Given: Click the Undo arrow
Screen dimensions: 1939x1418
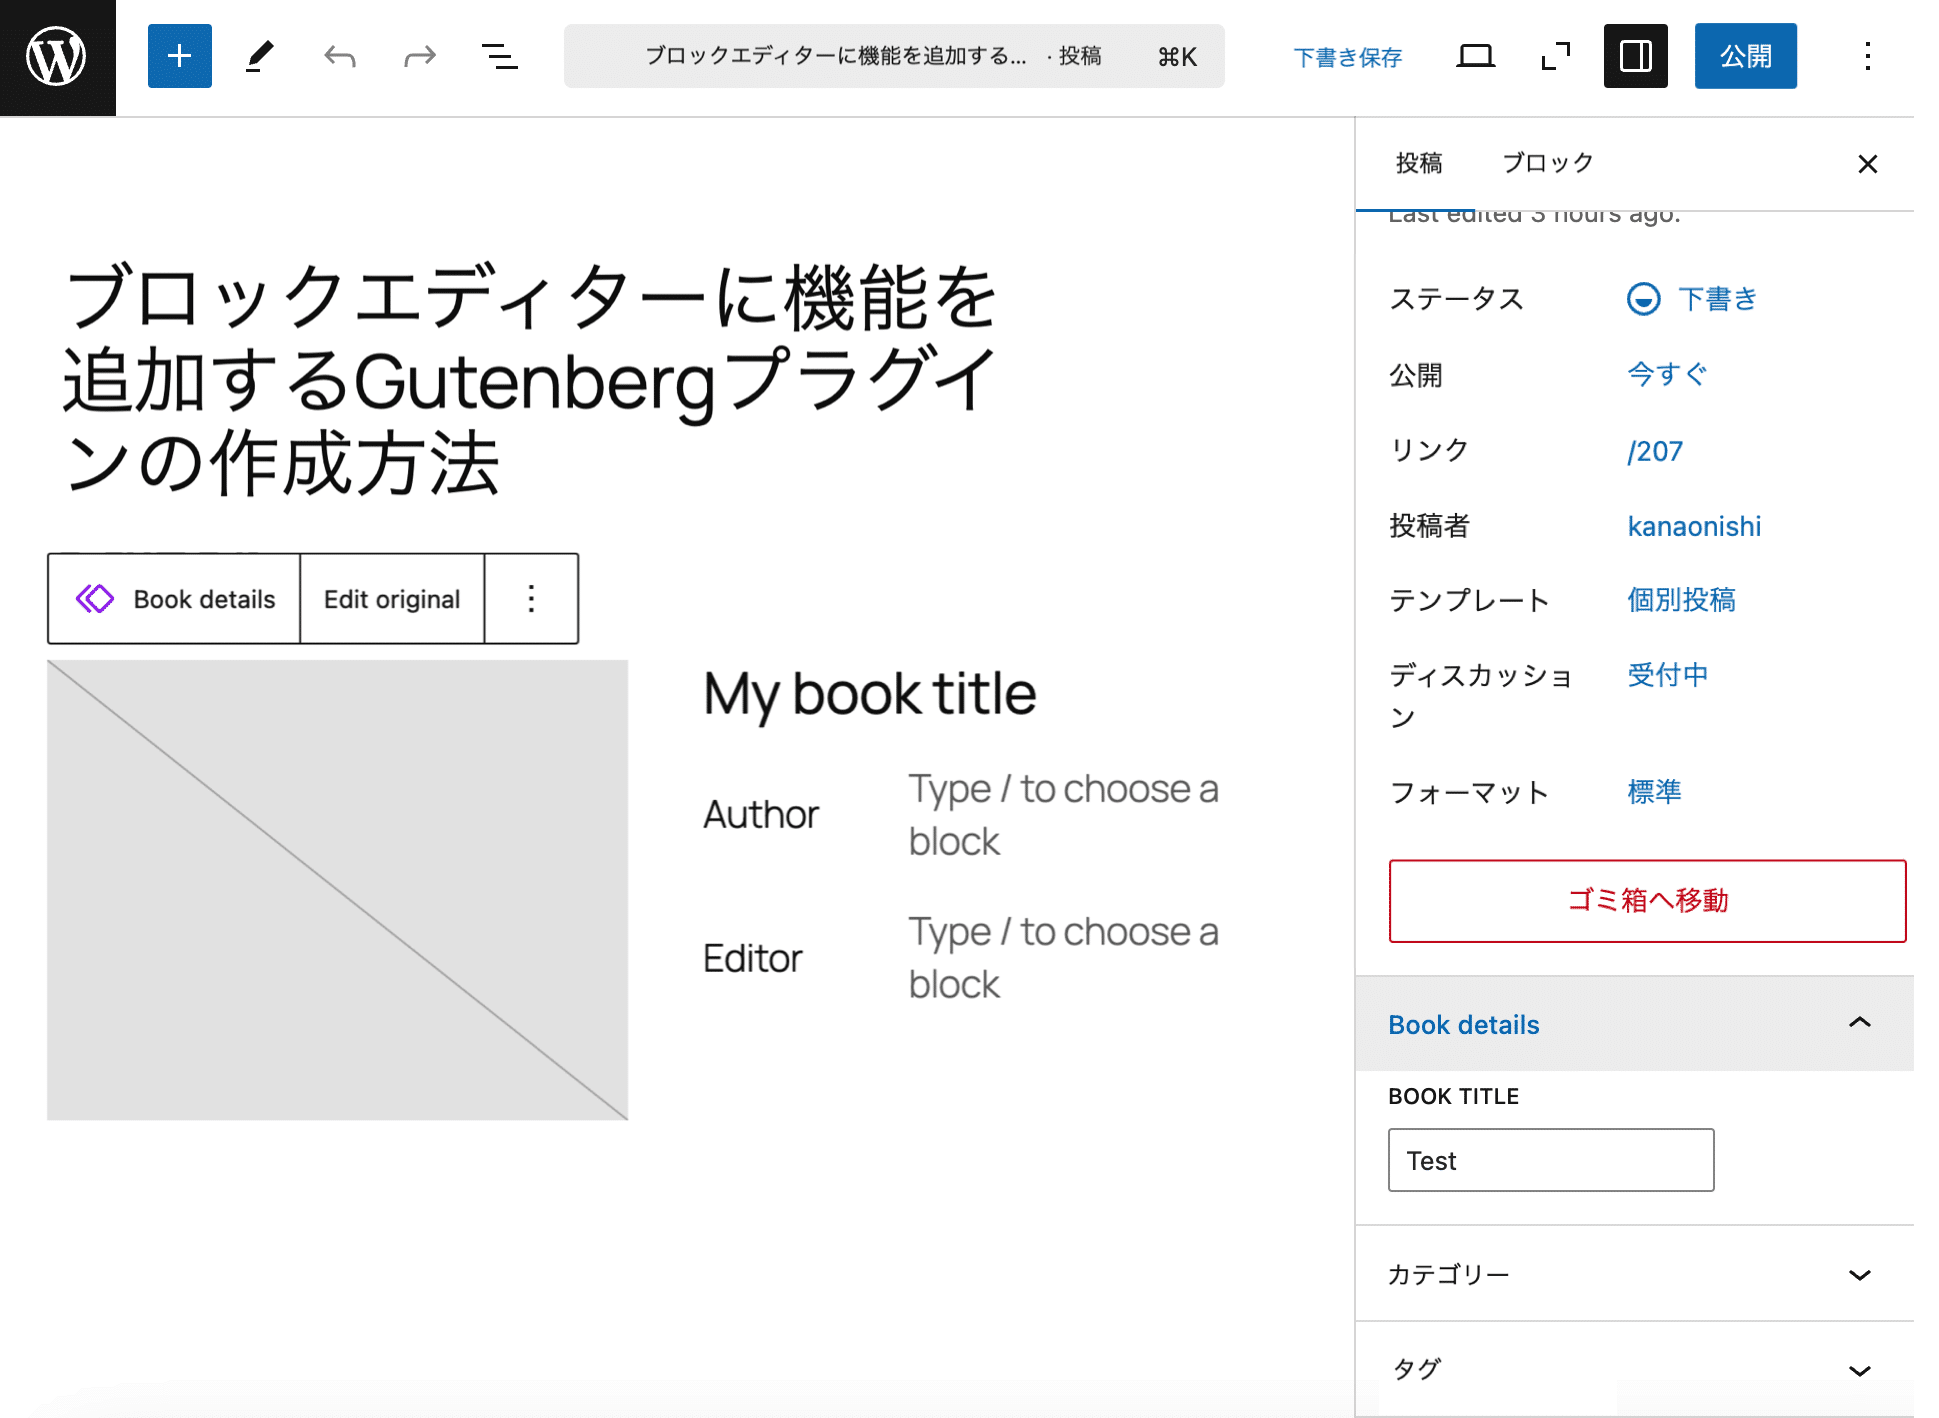Looking at the screenshot, I should 339,56.
